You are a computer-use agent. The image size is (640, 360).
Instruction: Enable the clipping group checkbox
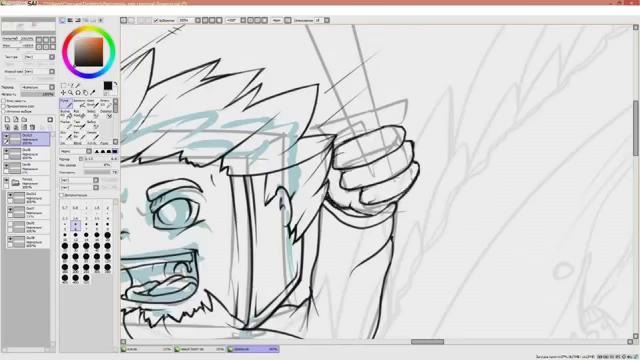pos(4,106)
